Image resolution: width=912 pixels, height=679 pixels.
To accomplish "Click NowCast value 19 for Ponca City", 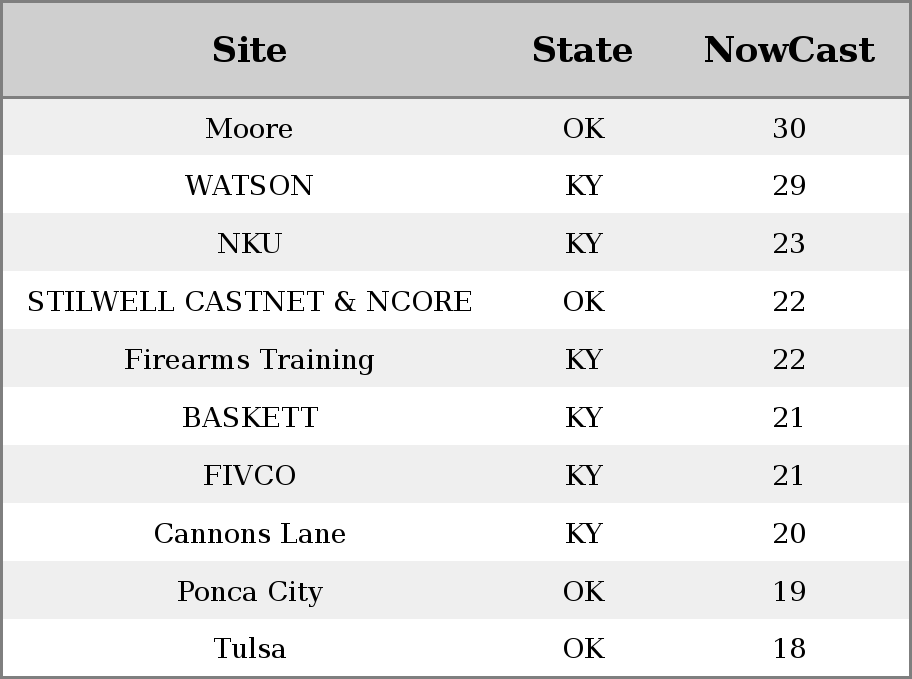I will tap(789, 592).
